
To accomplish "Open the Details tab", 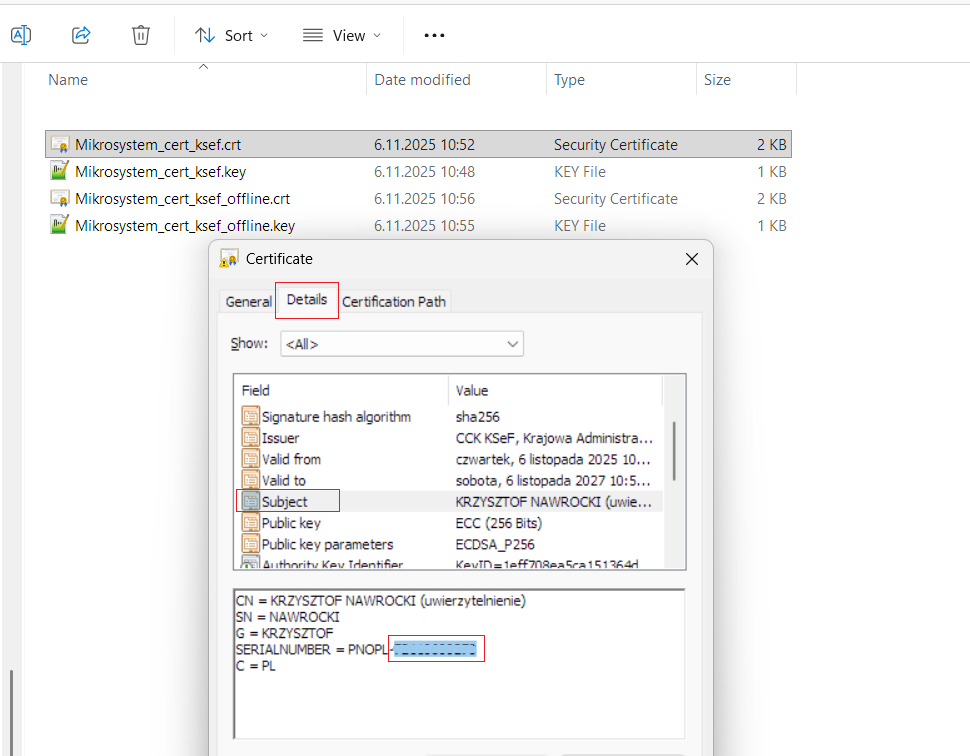I will point(307,300).
